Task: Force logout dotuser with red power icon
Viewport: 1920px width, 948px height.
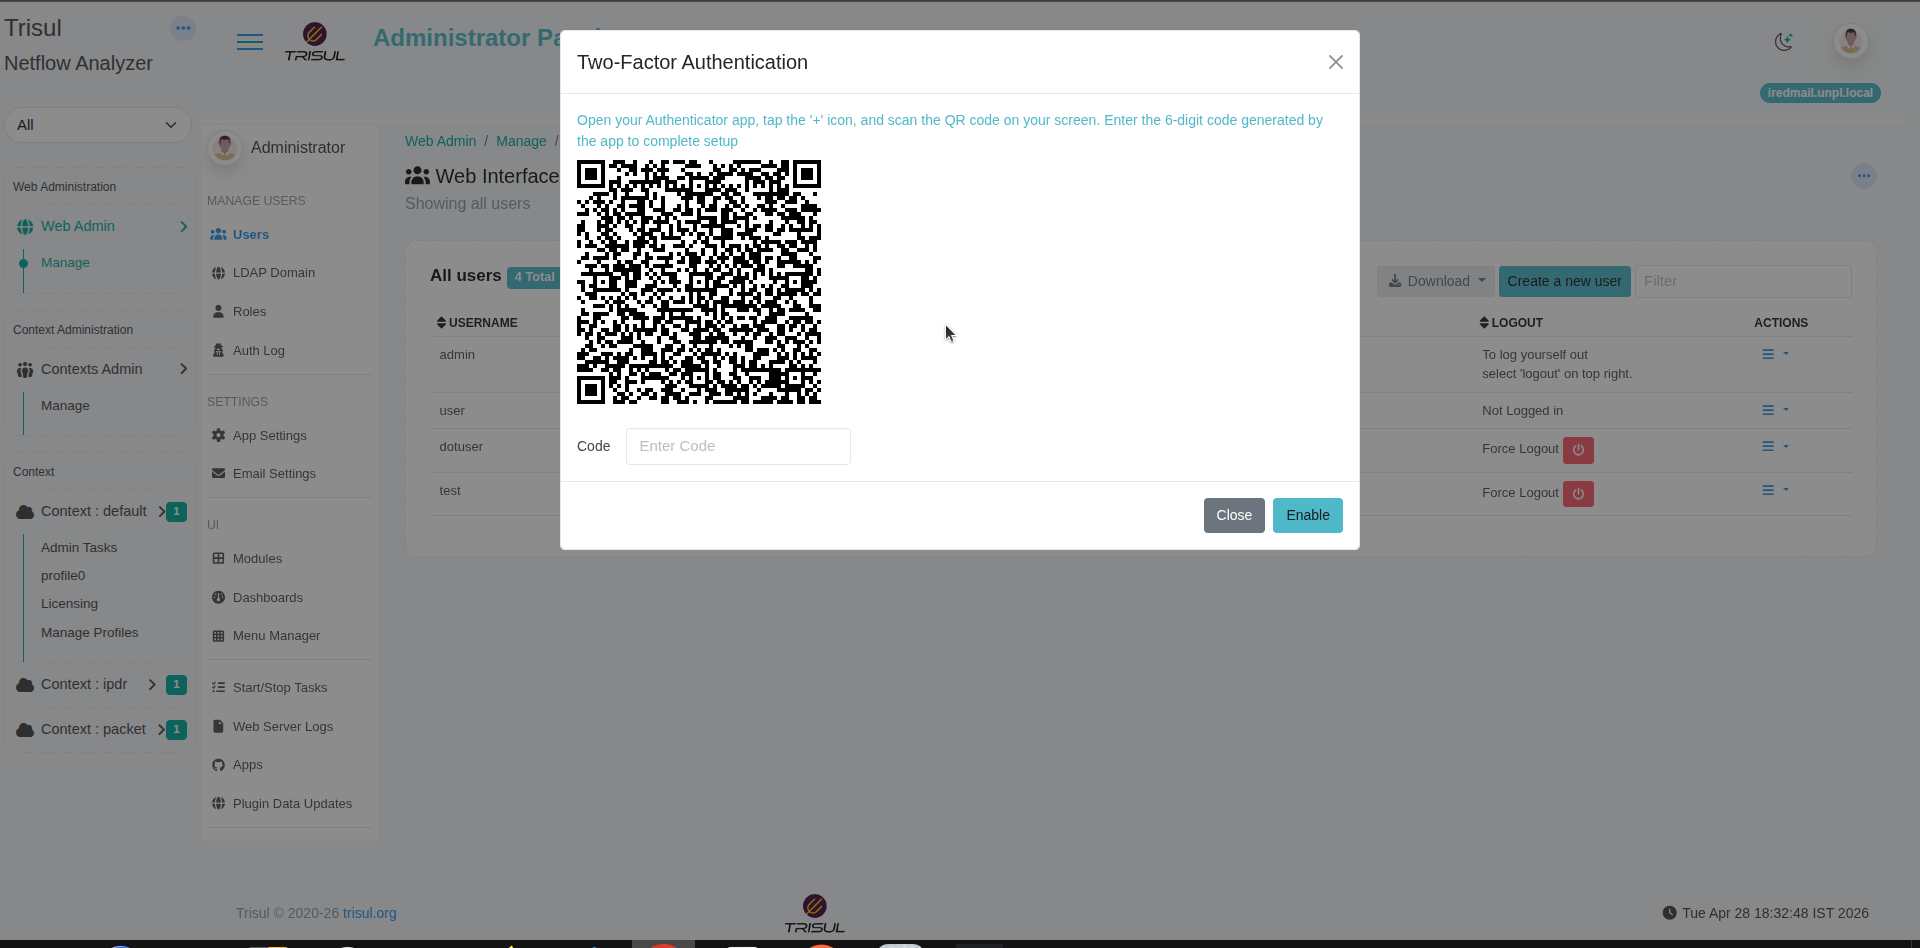Action: [1578, 450]
